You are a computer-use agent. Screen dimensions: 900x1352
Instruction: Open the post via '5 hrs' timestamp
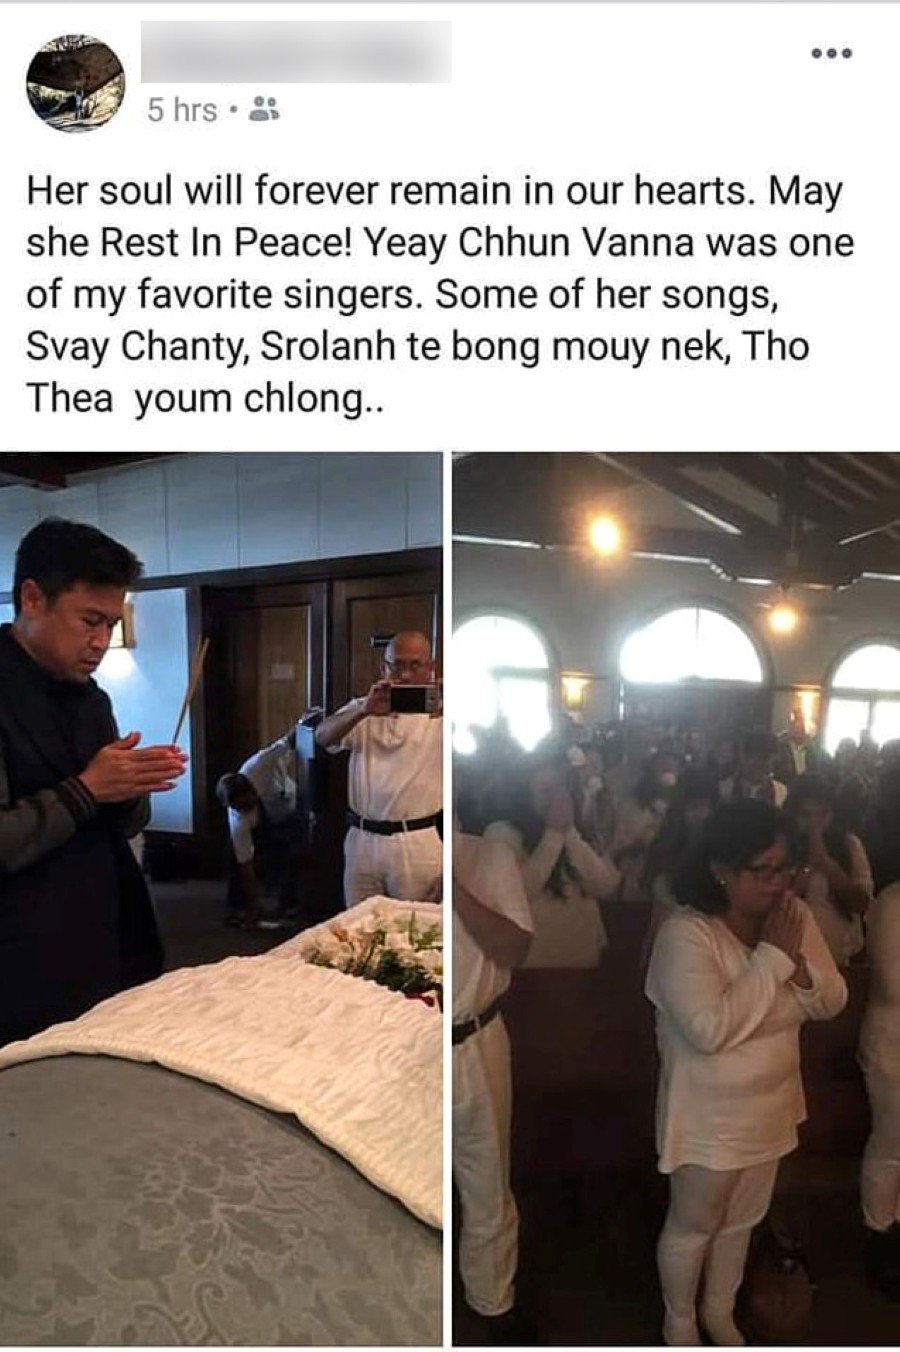pyautogui.click(x=183, y=110)
